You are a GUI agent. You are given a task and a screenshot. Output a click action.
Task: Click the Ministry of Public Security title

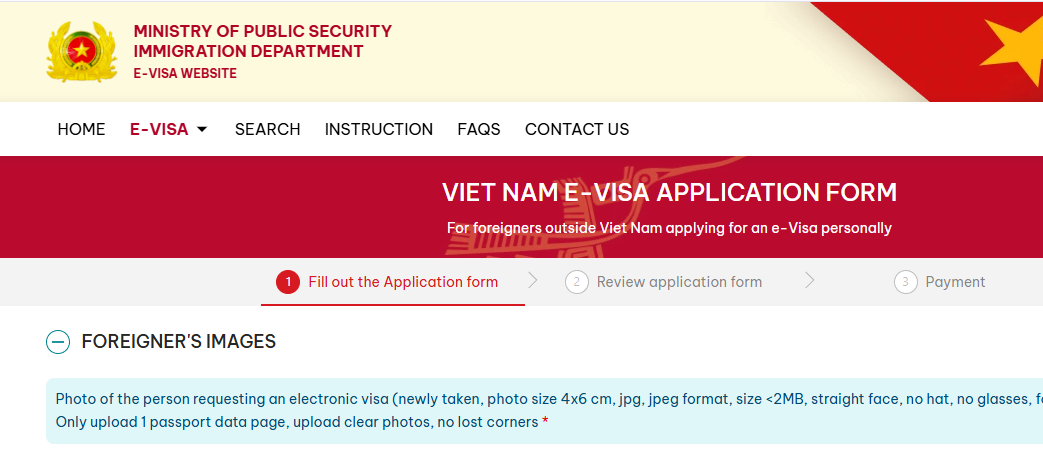pos(263,31)
